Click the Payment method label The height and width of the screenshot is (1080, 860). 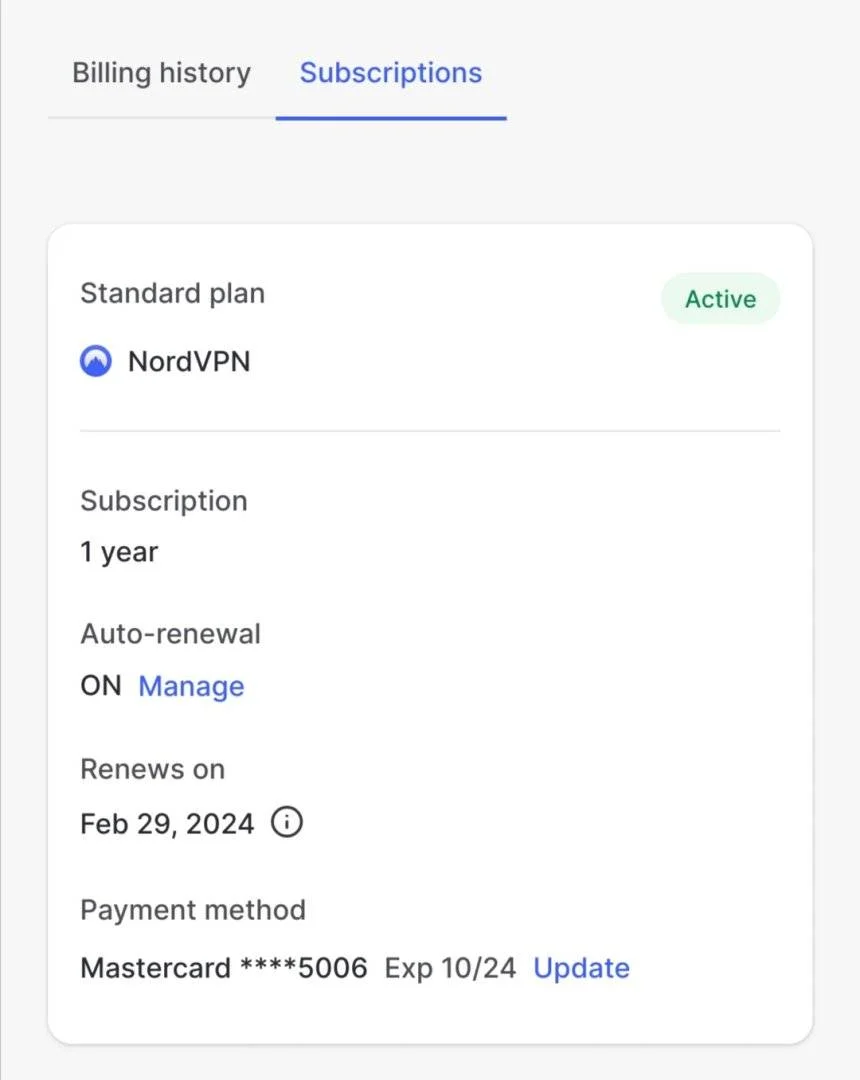(x=193, y=910)
